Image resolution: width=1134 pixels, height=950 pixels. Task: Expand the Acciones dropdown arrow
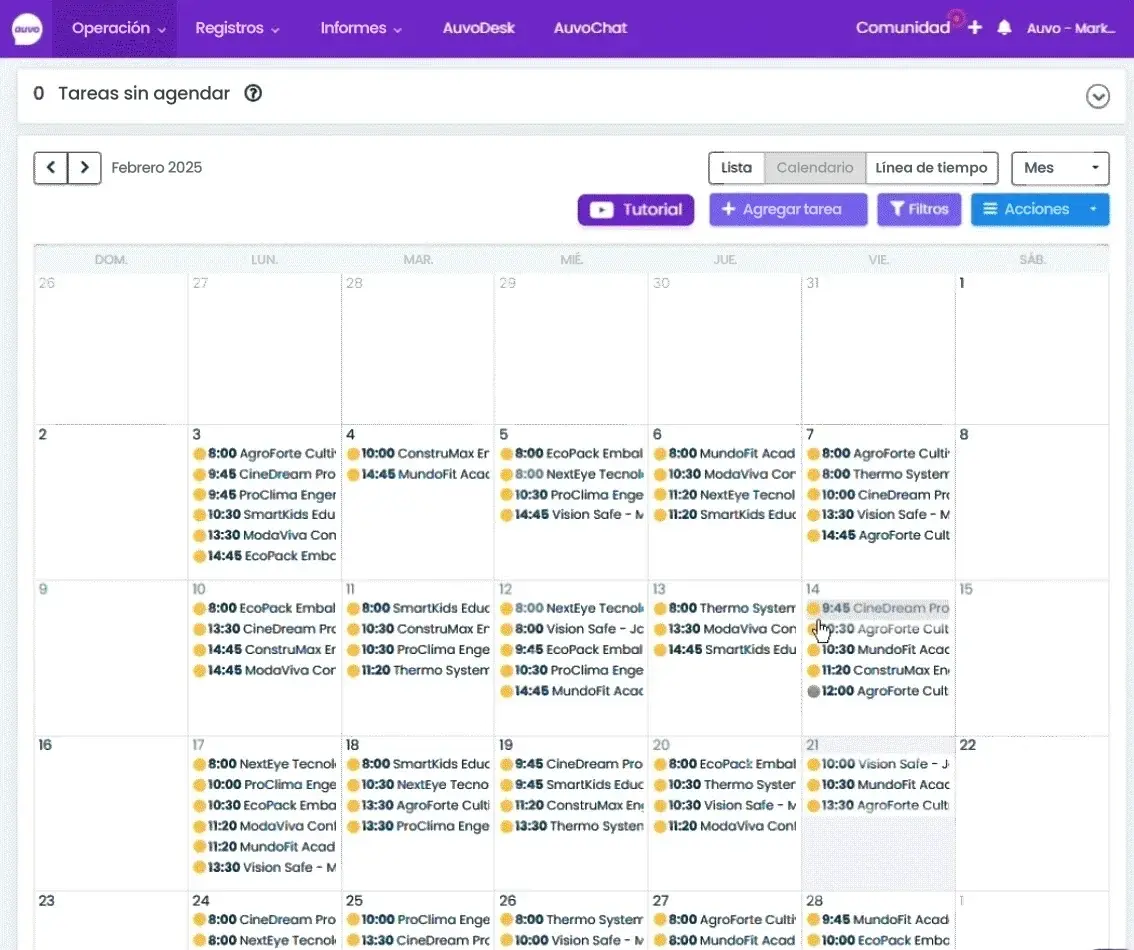point(1094,210)
